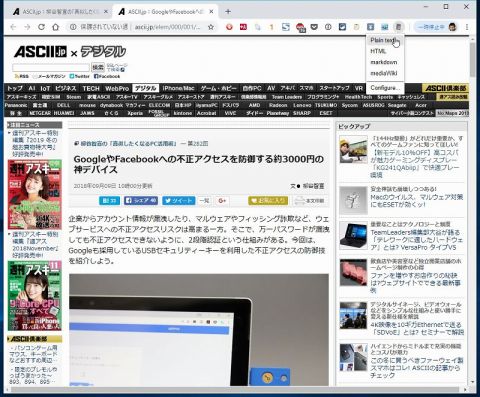The image size is (480, 397).
Task: Click the site info icon in address bar
Action: [x=73, y=27]
